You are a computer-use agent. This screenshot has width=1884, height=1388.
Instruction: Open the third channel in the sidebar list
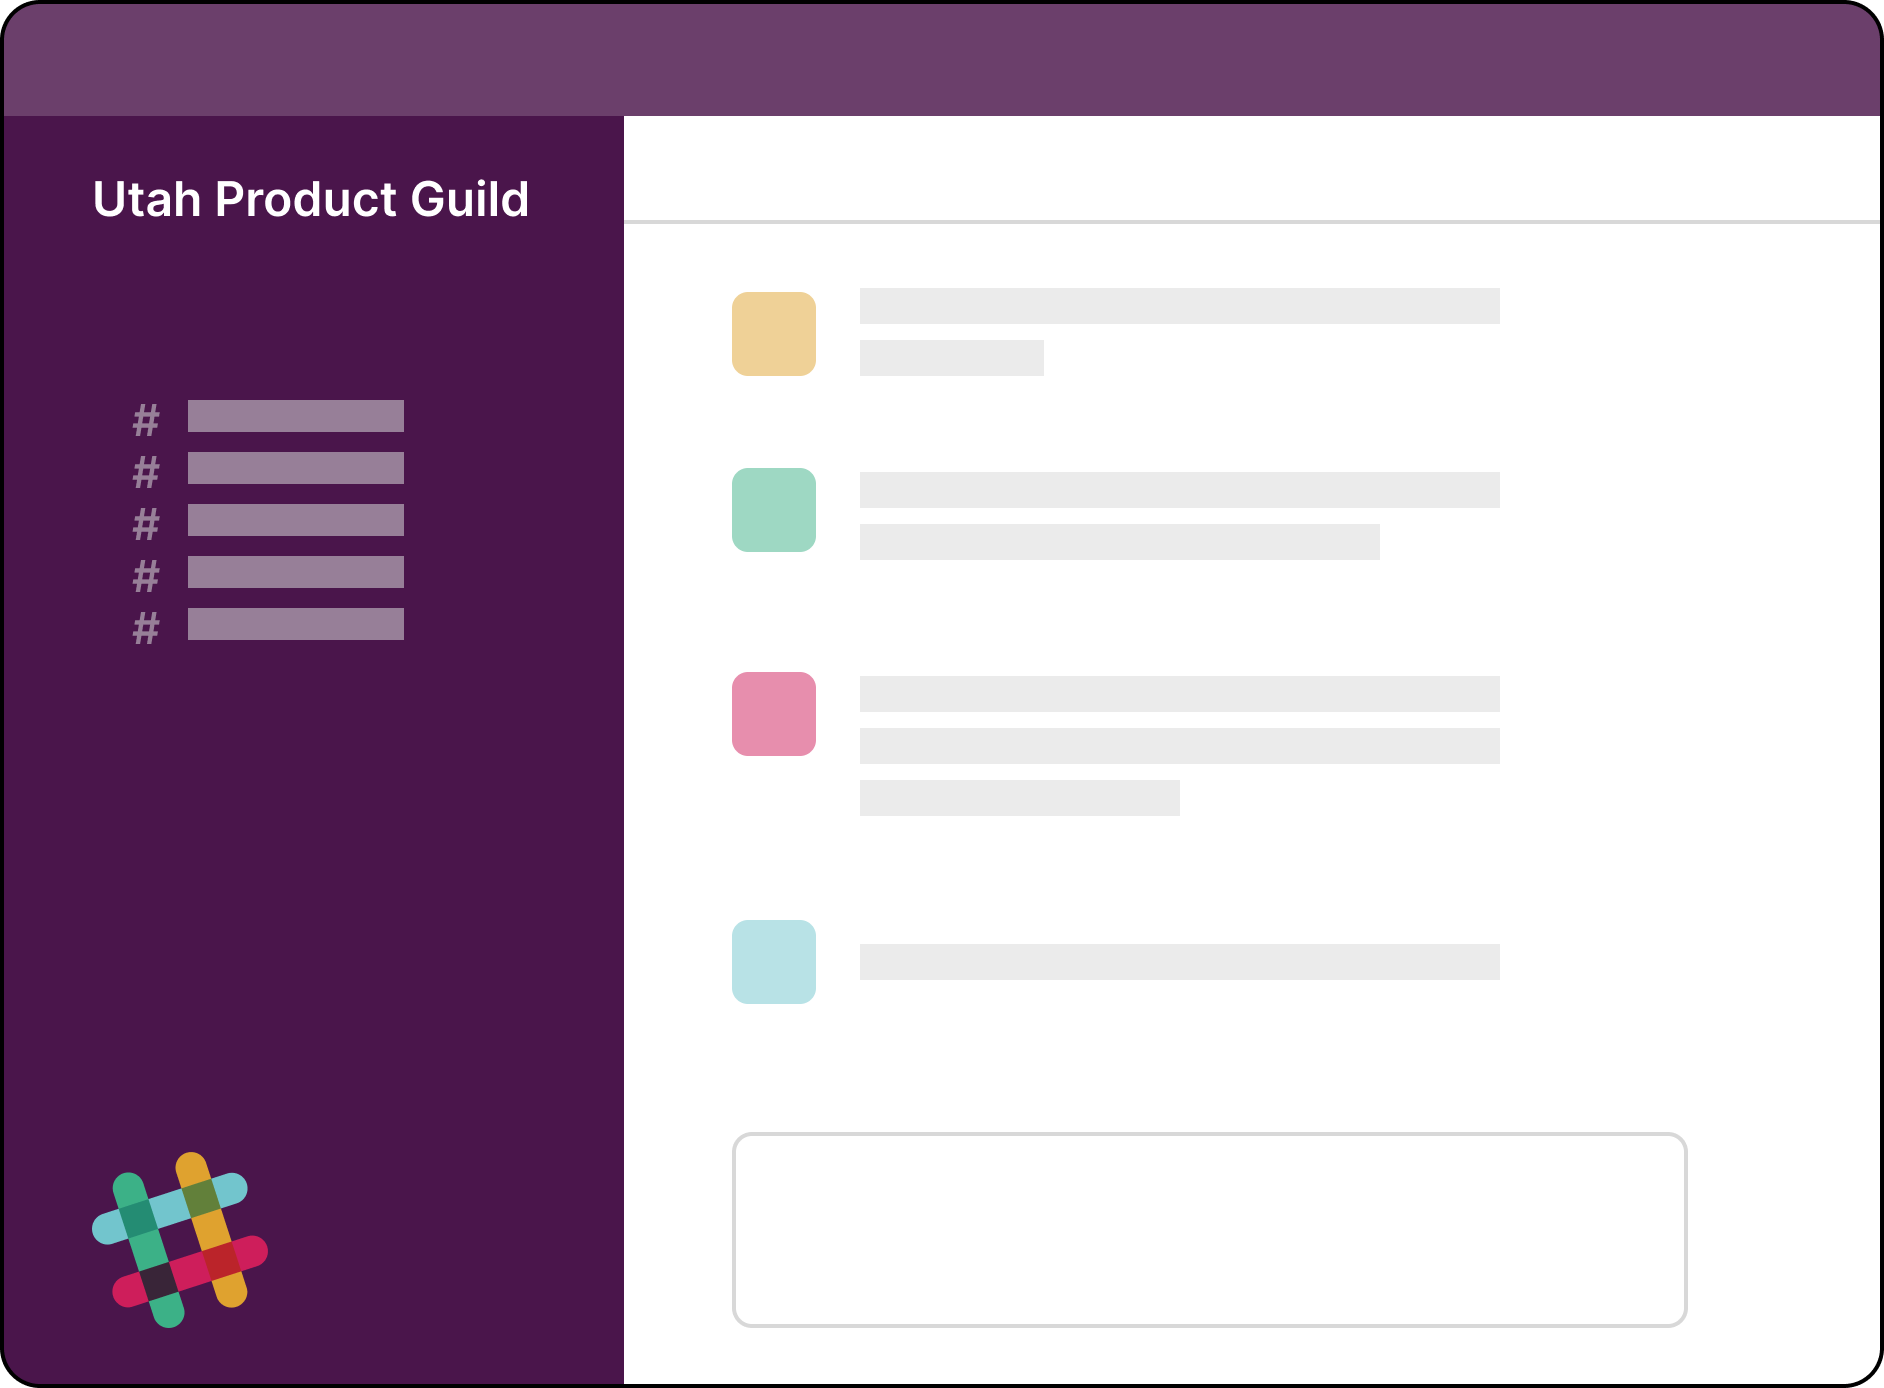(296, 520)
